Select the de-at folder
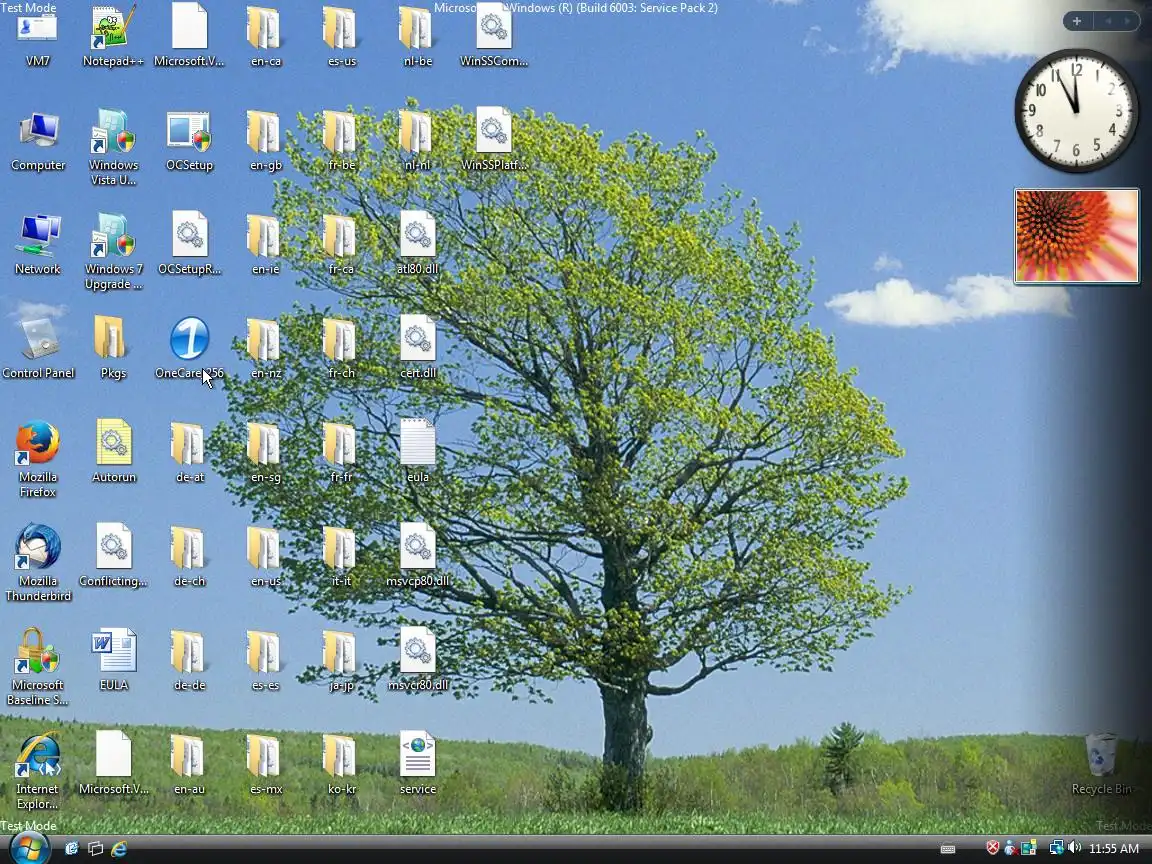The image size is (1152, 864). [x=190, y=453]
